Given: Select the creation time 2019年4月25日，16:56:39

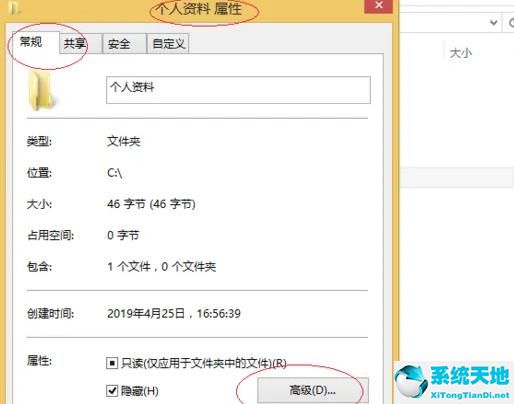Looking at the screenshot, I should [174, 313].
